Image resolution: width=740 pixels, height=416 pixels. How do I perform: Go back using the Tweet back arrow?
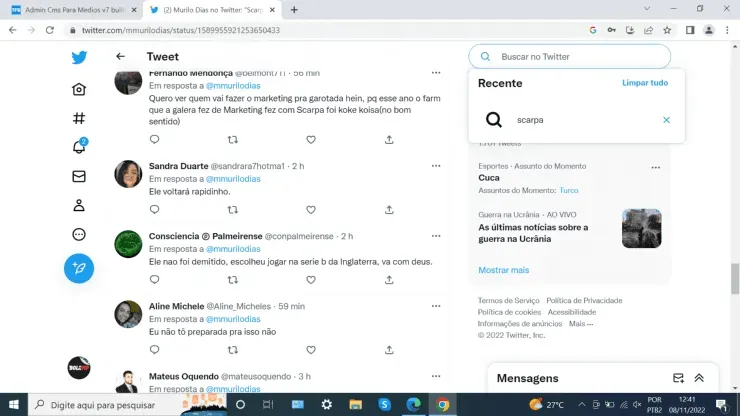coord(120,57)
